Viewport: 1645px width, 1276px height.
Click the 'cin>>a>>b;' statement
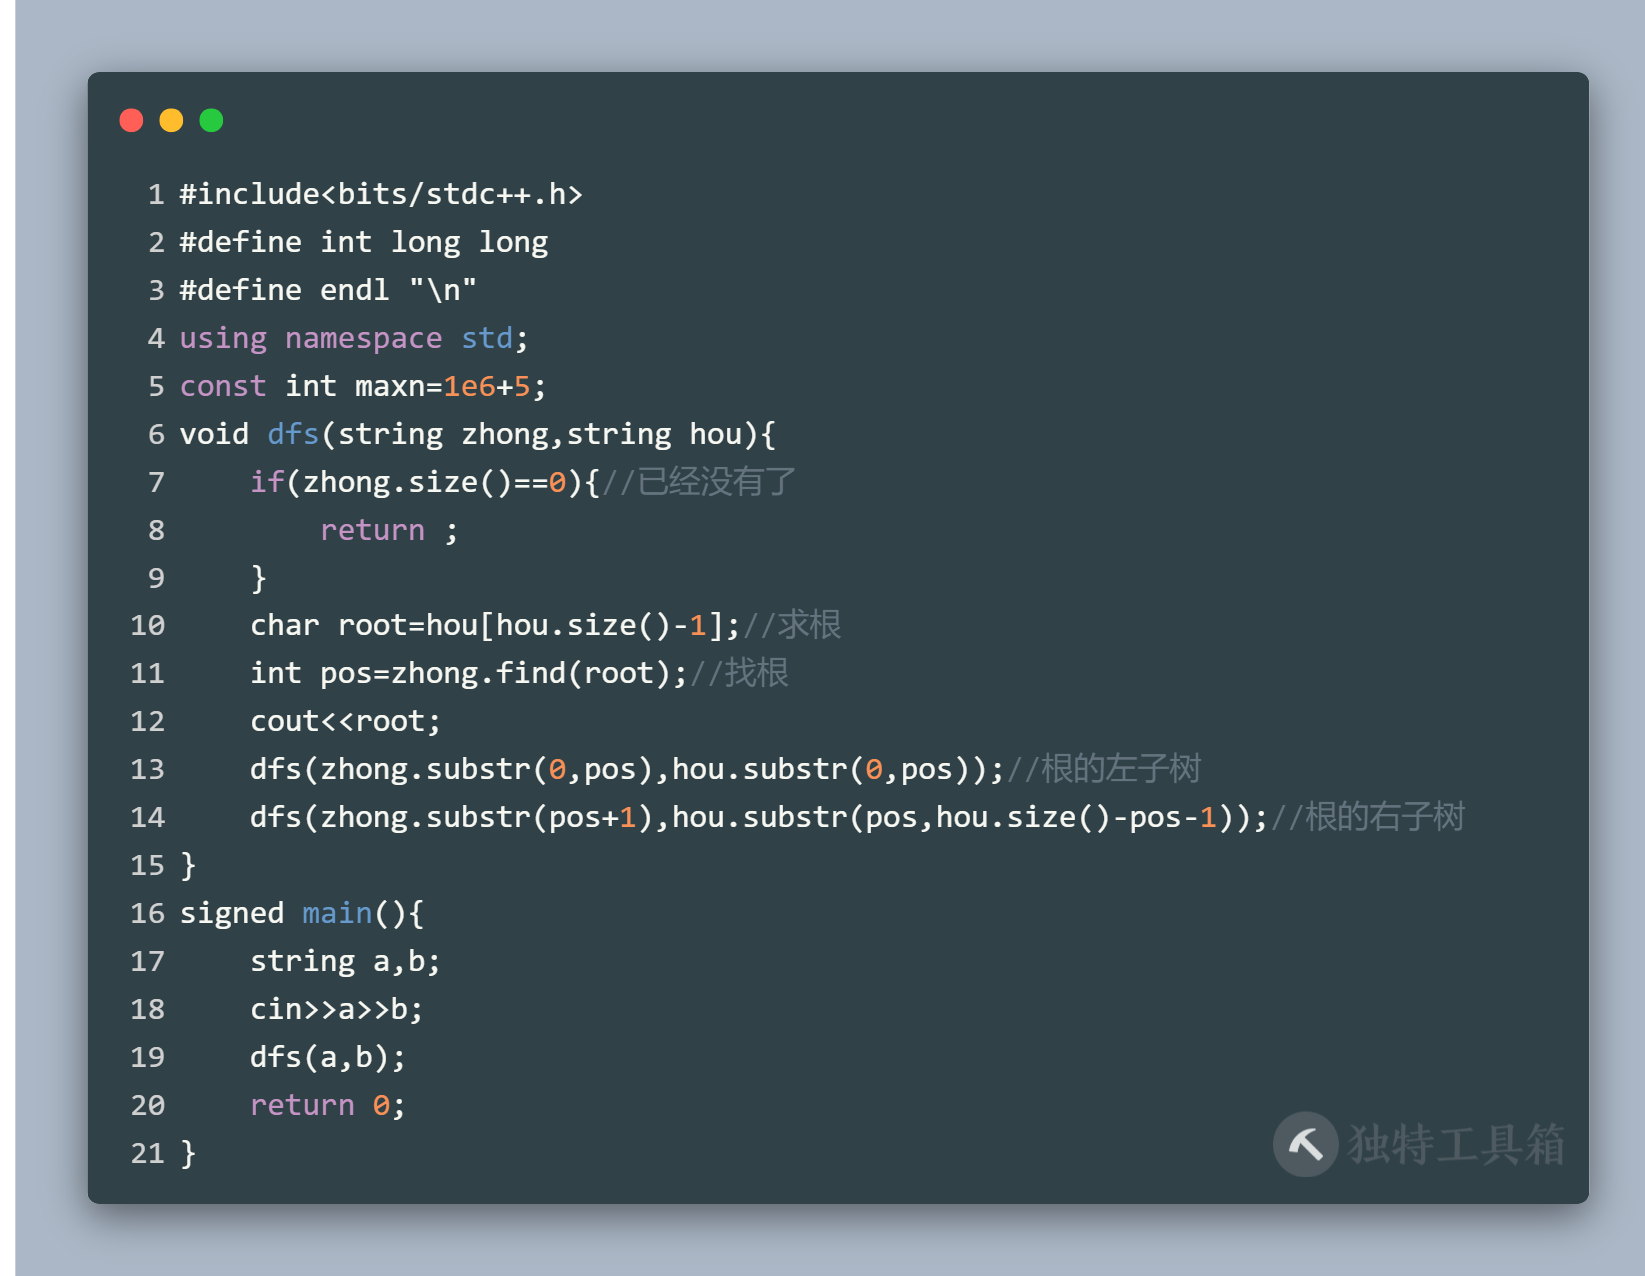tap(337, 1009)
